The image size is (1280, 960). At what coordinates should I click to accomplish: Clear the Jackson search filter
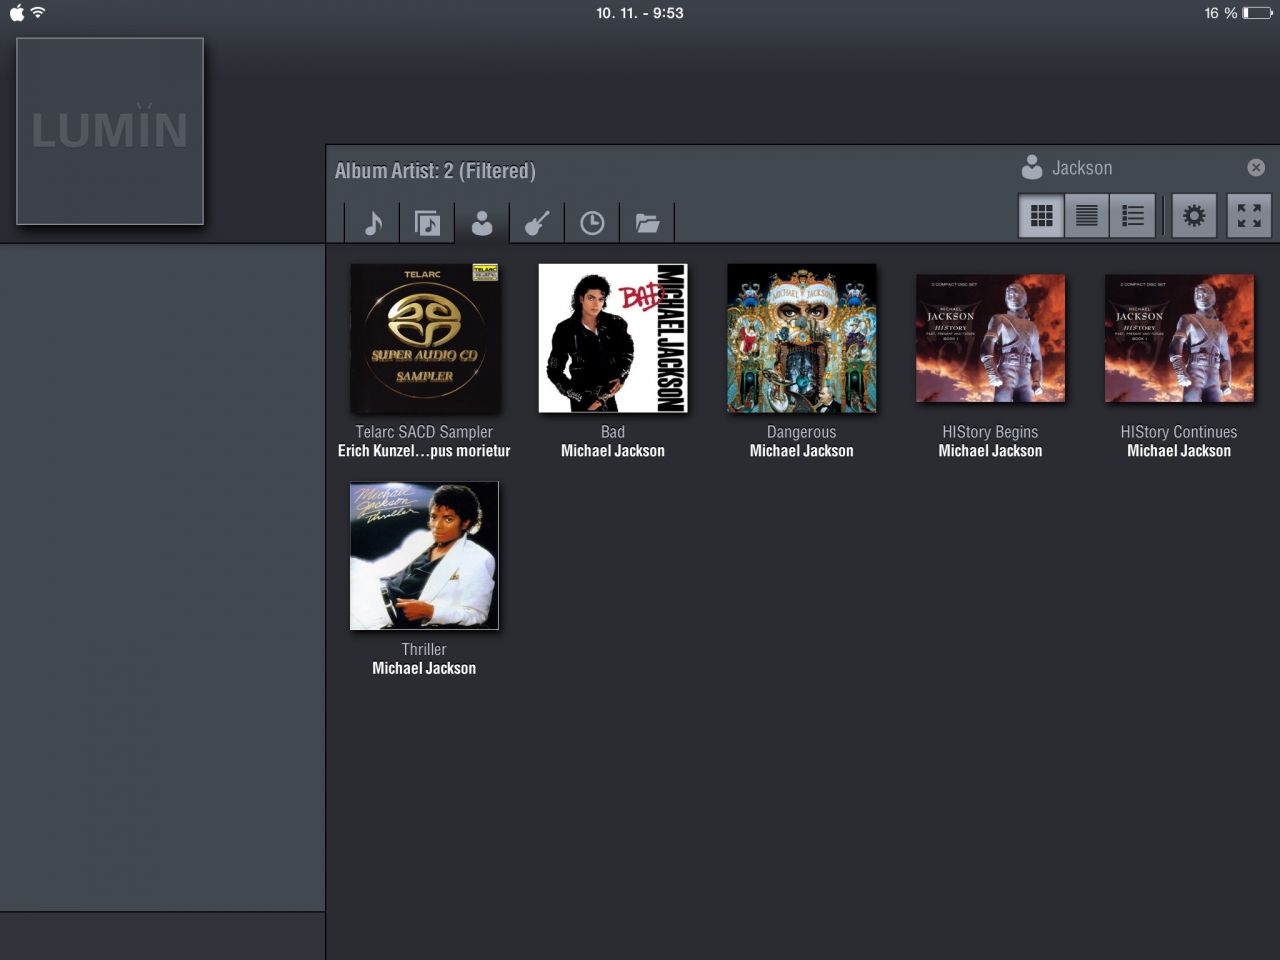pyautogui.click(x=1256, y=168)
